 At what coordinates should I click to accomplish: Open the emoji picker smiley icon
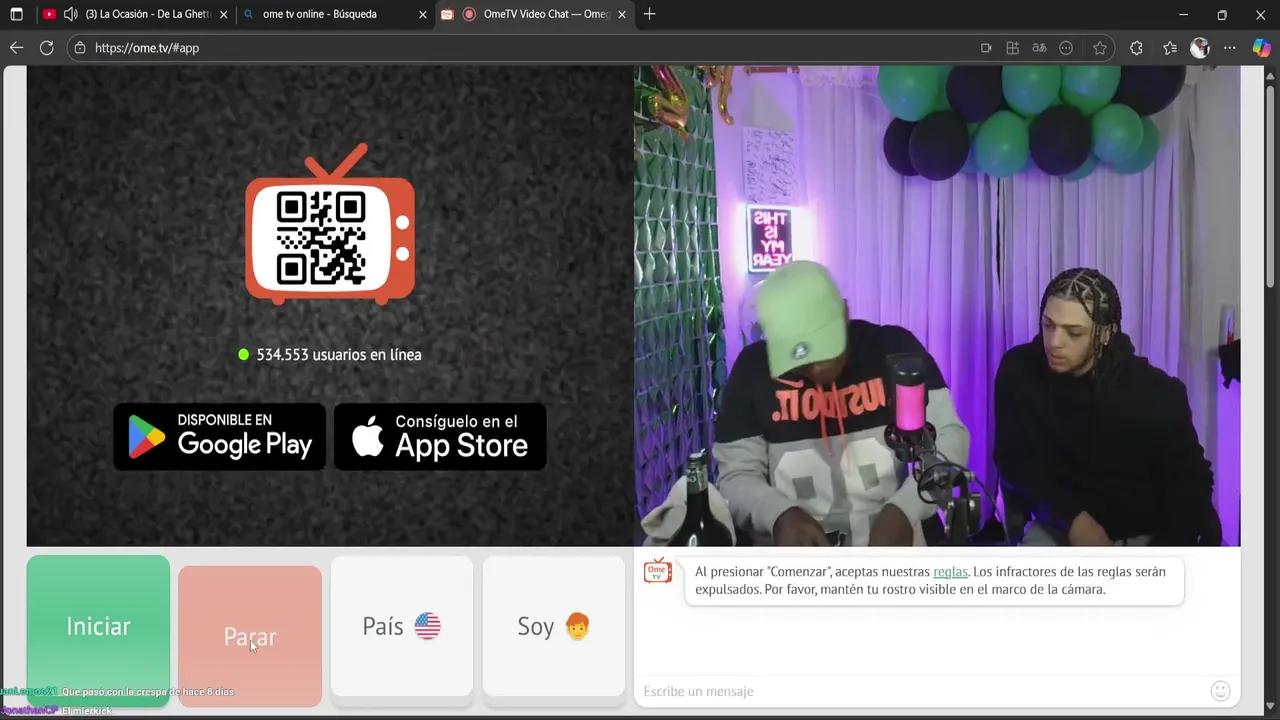[1220, 691]
